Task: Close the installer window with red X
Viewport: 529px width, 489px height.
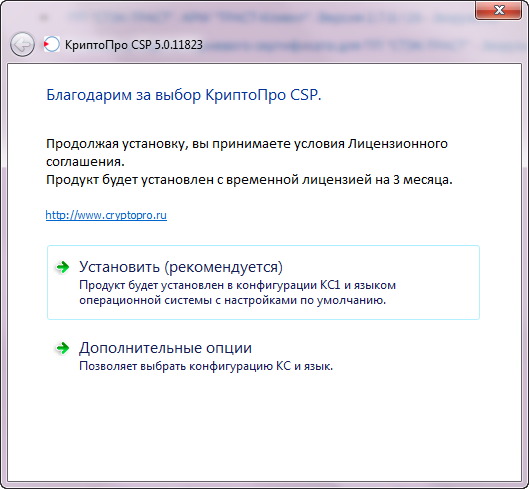Action: pyautogui.click(x=499, y=10)
